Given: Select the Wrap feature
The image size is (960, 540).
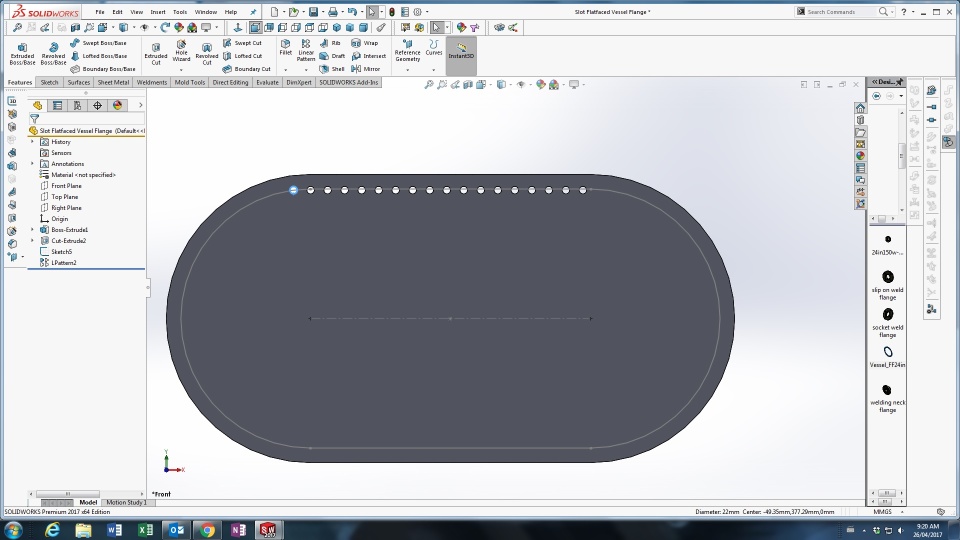Looking at the screenshot, I should pyautogui.click(x=364, y=43).
